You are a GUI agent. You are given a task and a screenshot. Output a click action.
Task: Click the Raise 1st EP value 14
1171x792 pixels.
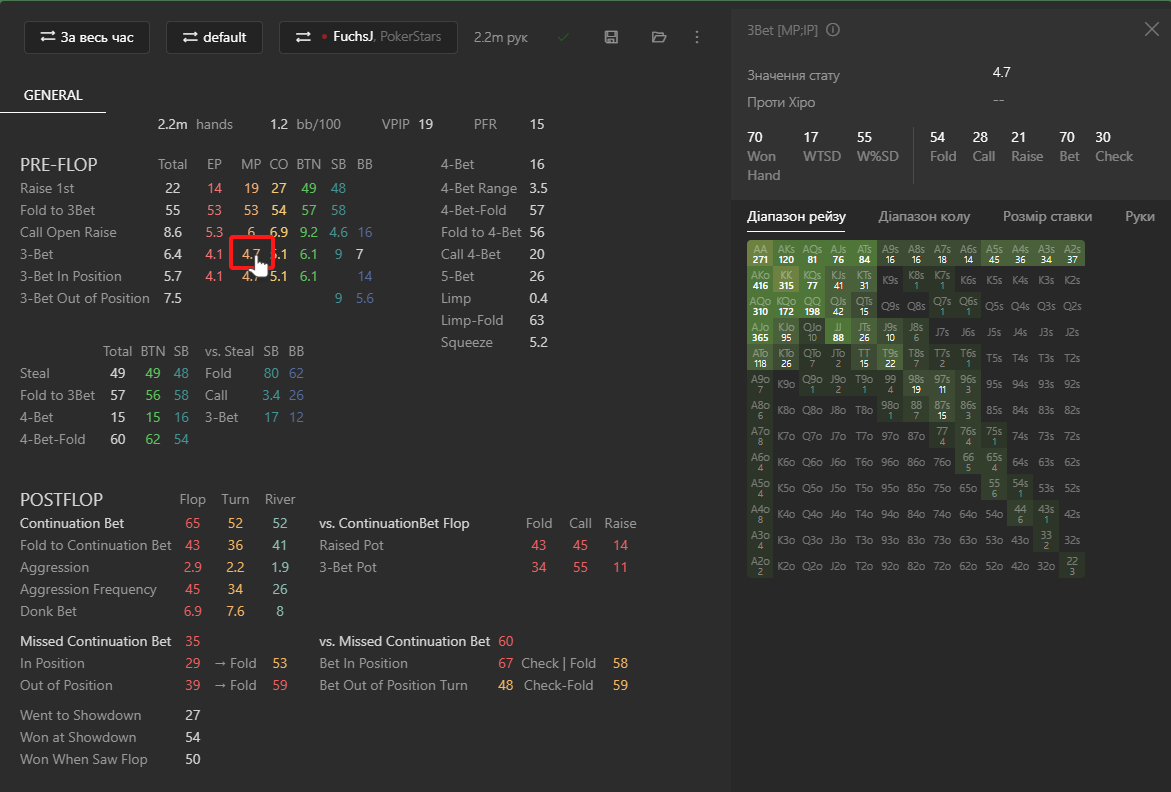pos(214,188)
